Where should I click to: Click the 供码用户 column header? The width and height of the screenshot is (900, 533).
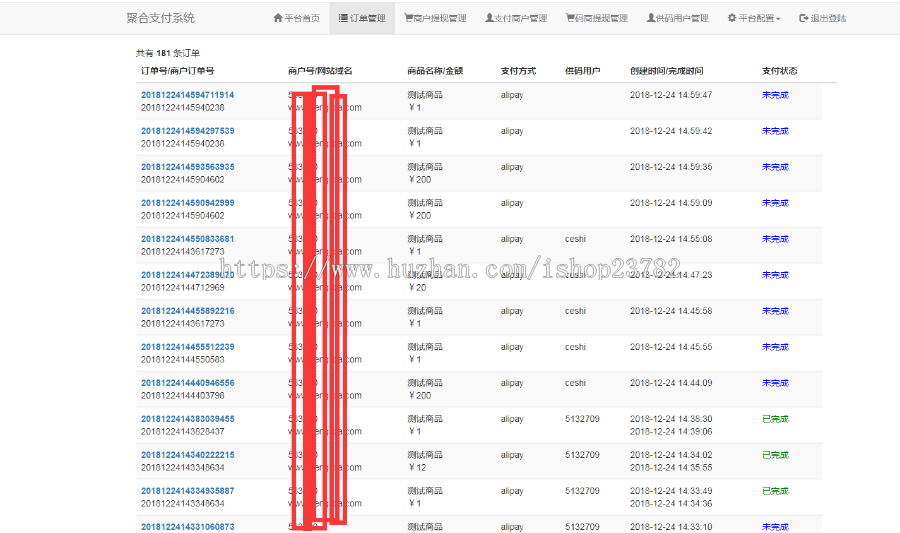click(x=583, y=71)
